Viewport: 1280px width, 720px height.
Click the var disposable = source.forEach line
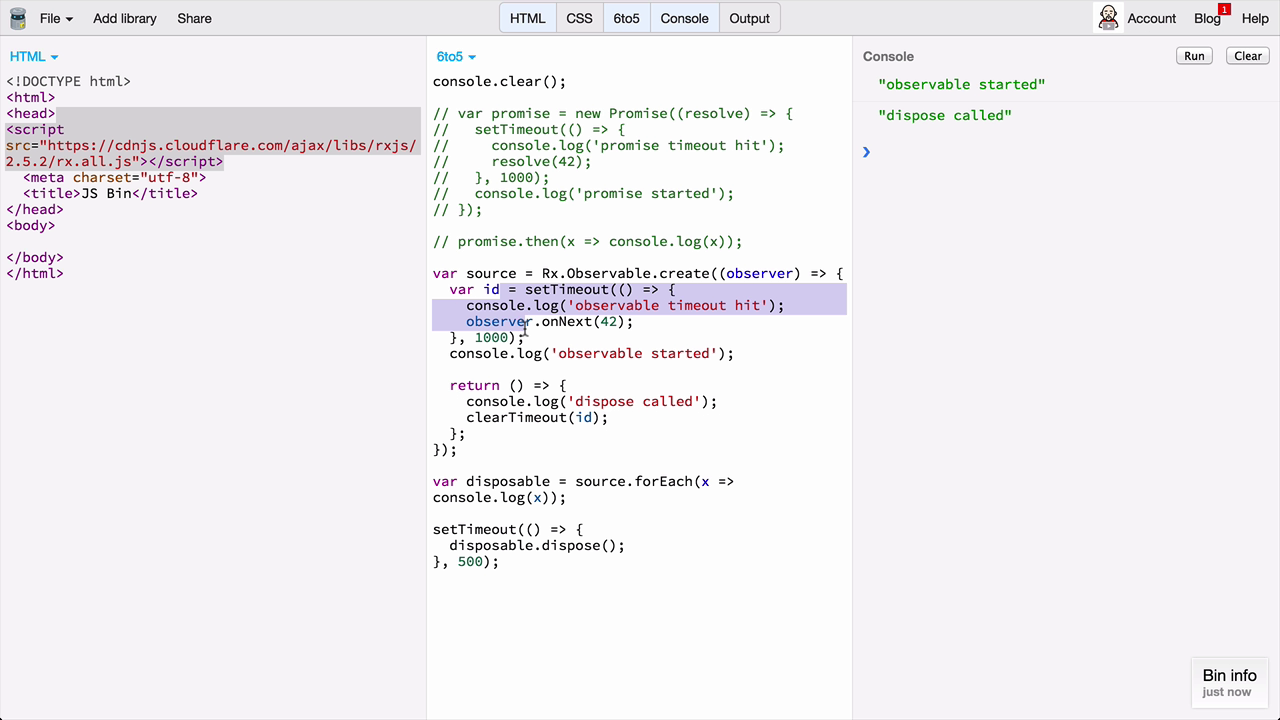[583, 490]
